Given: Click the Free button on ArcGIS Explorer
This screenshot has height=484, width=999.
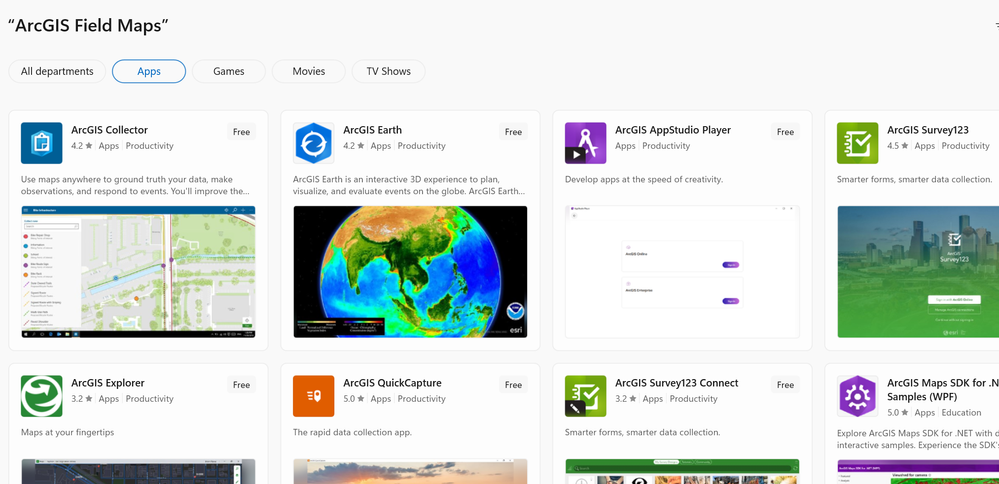Looking at the screenshot, I should [x=241, y=385].
